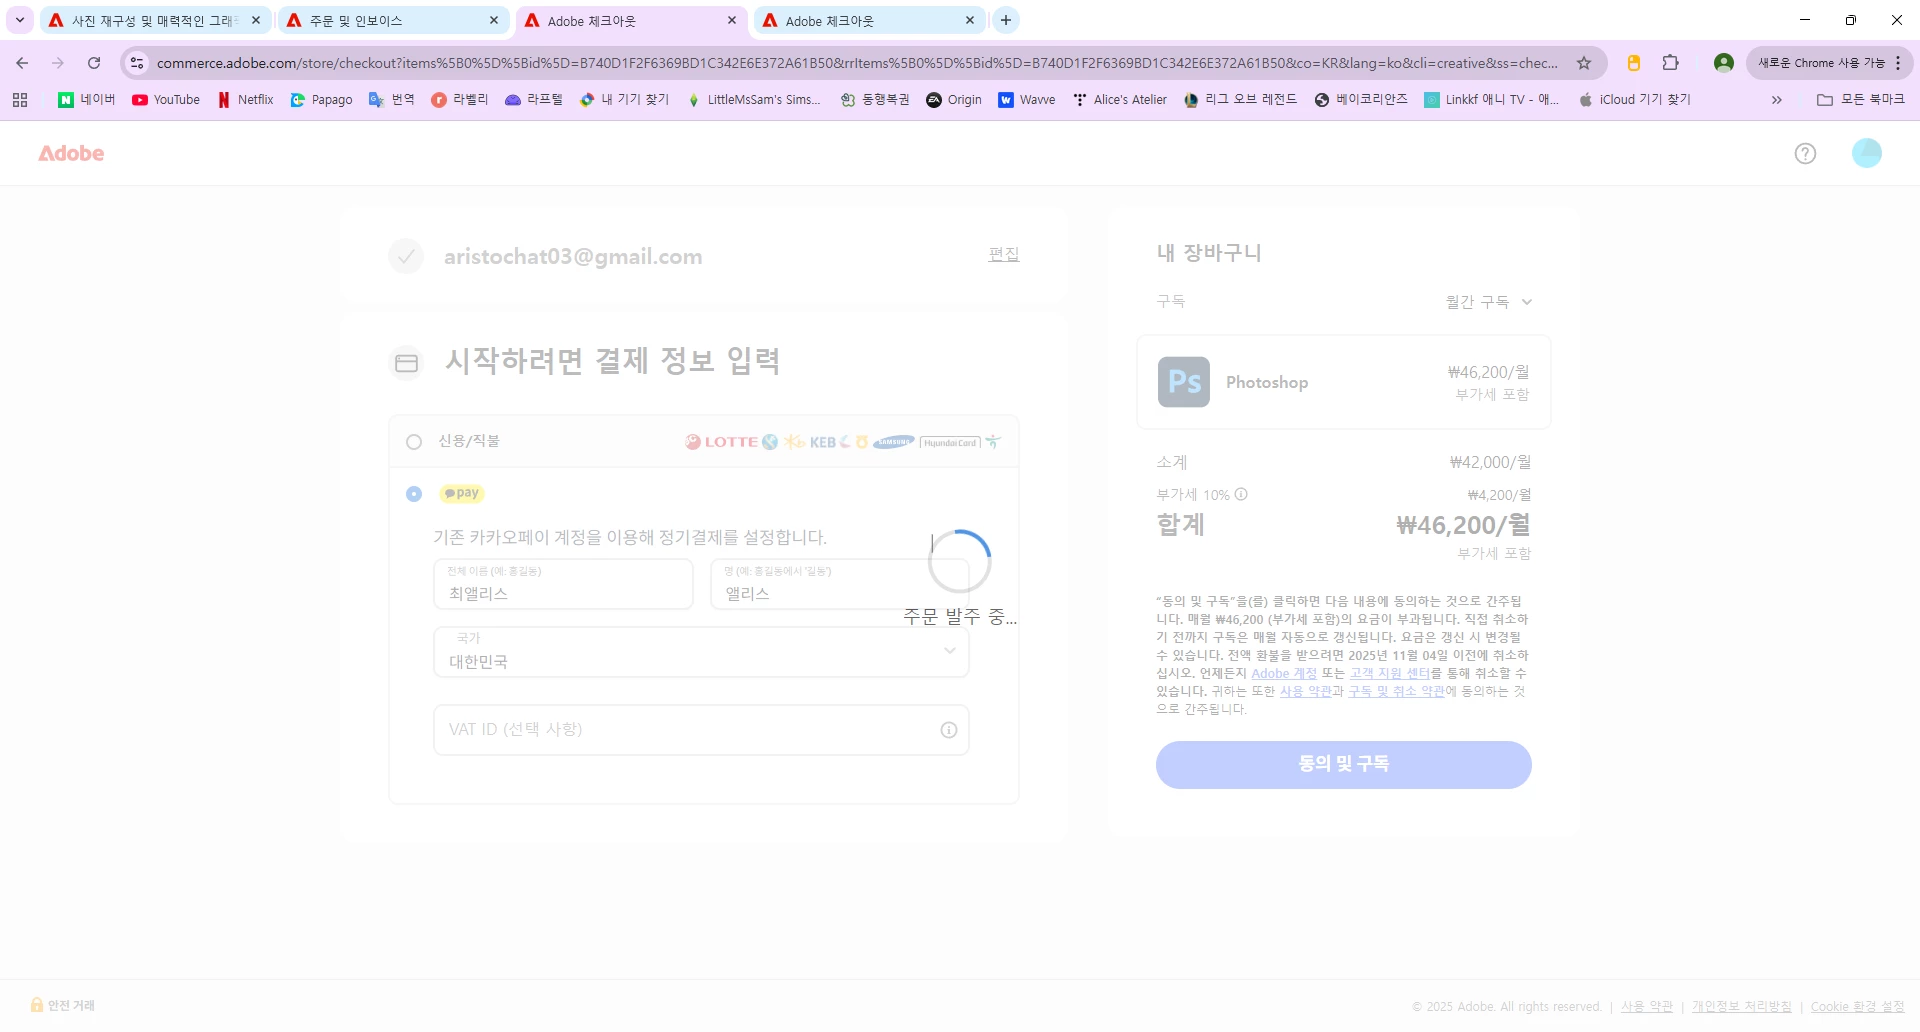The width and height of the screenshot is (1920, 1032).
Task: Click the Kakao pay logo badge
Action: tap(462, 493)
